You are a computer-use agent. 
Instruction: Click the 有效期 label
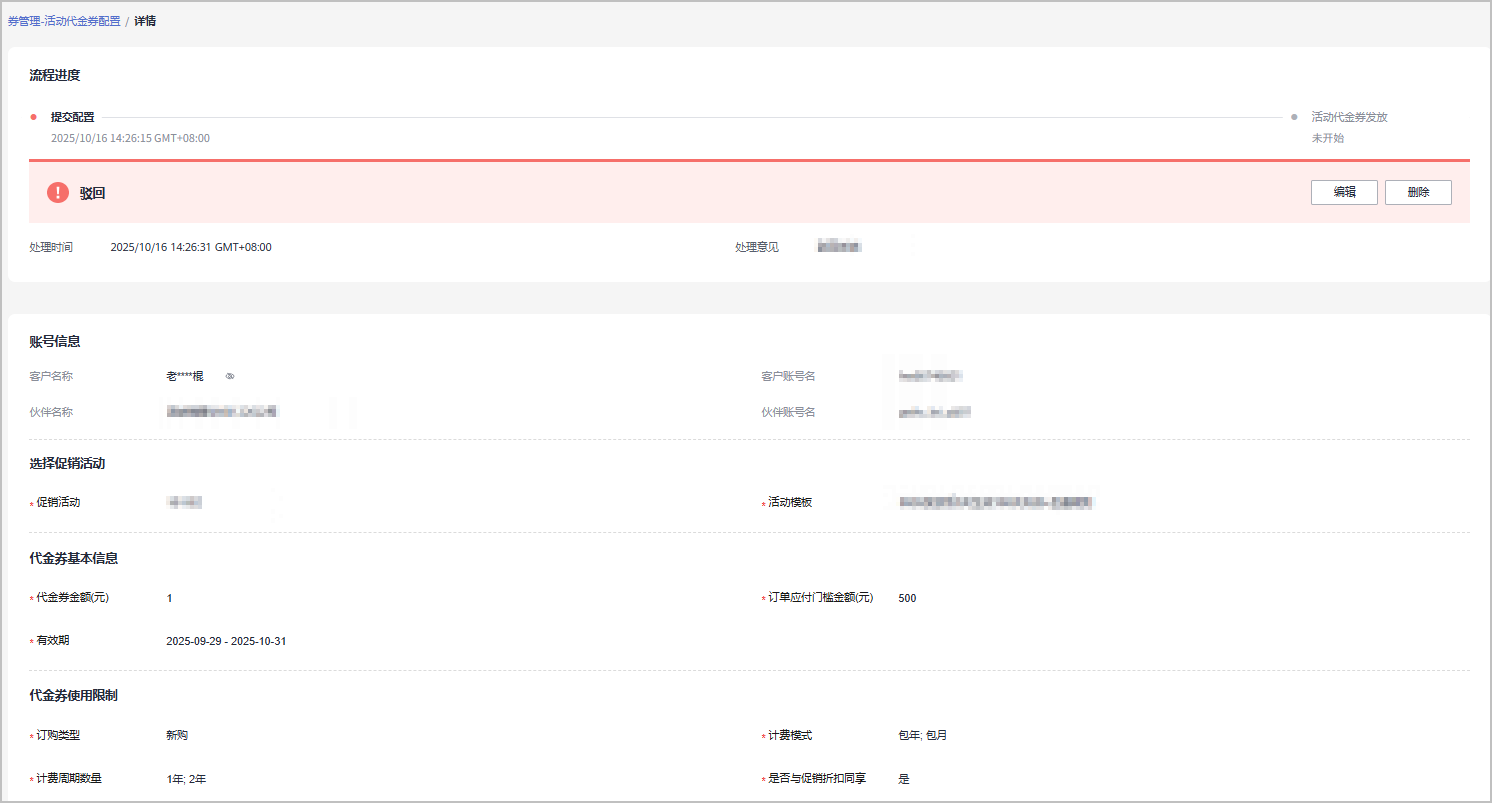coord(52,641)
